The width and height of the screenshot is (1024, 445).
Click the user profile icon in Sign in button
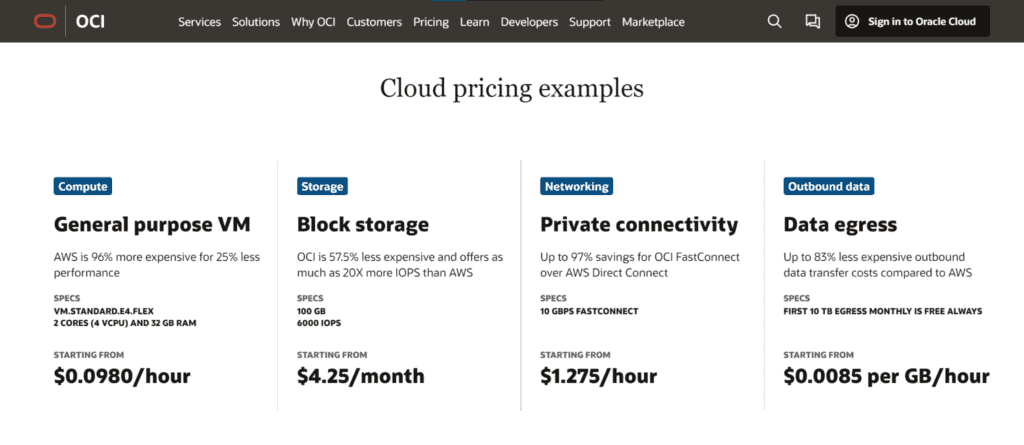pos(852,22)
